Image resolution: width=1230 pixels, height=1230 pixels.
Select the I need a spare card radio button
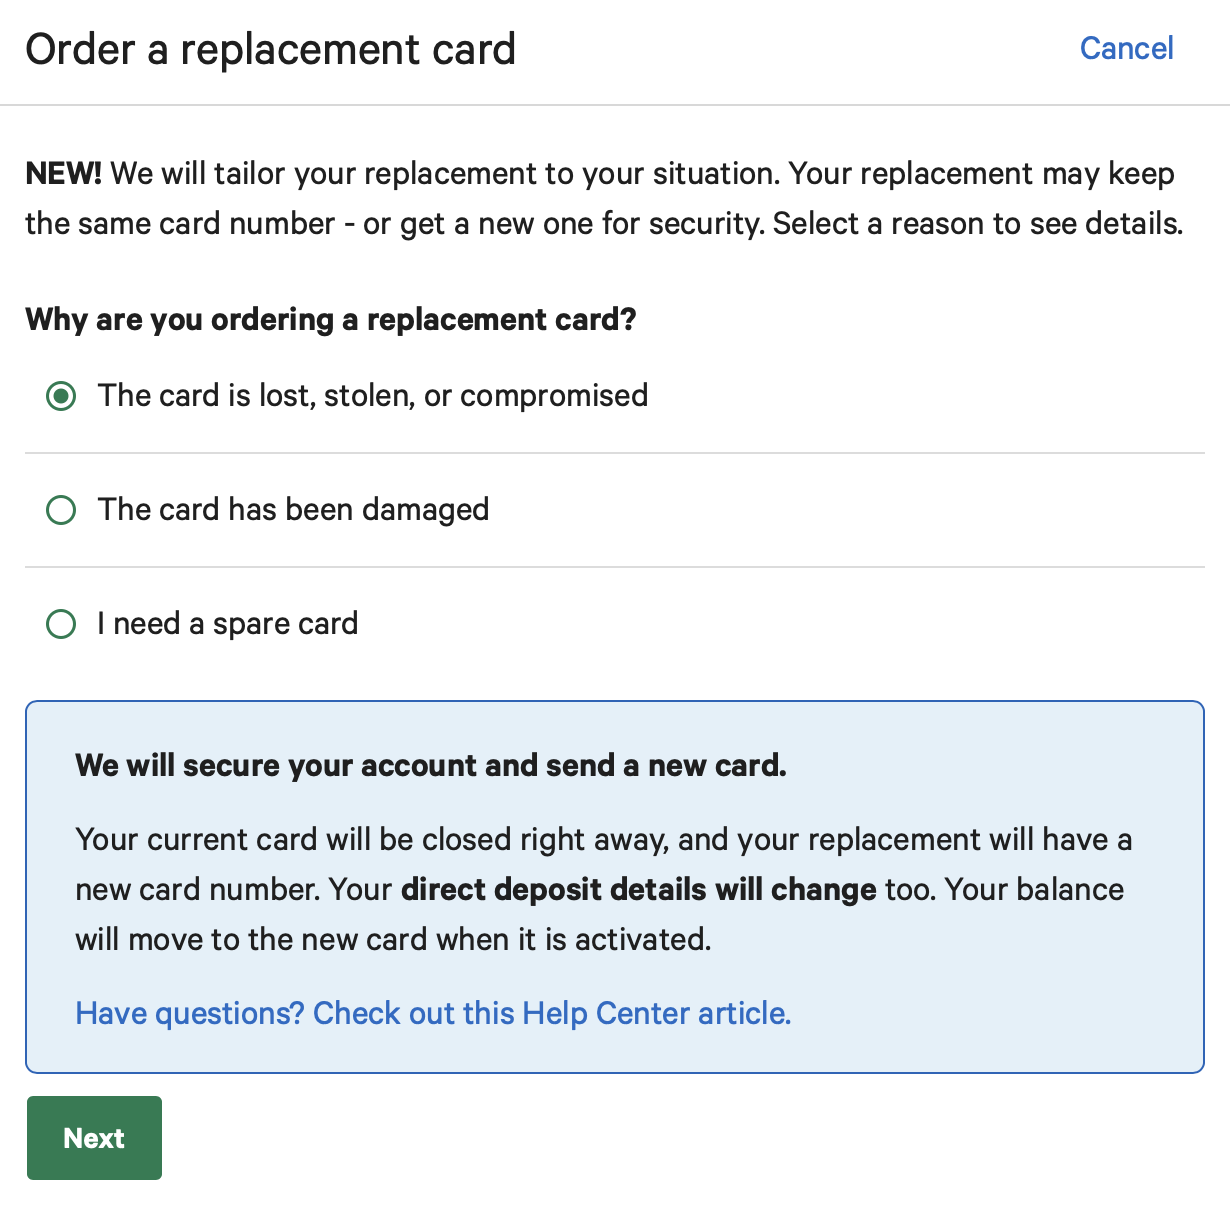tap(61, 624)
